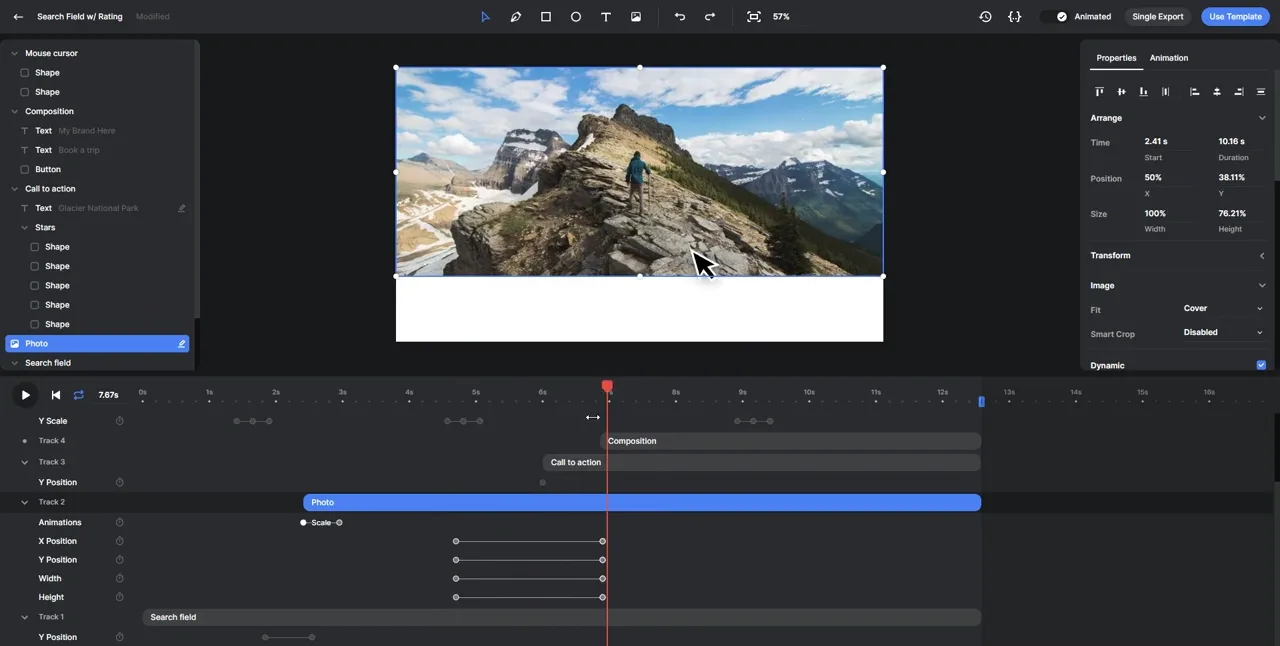Viewport: 1280px width, 646px height.
Task: Toggle the Dynamic checkbox in Image section
Action: [x=1261, y=365]
